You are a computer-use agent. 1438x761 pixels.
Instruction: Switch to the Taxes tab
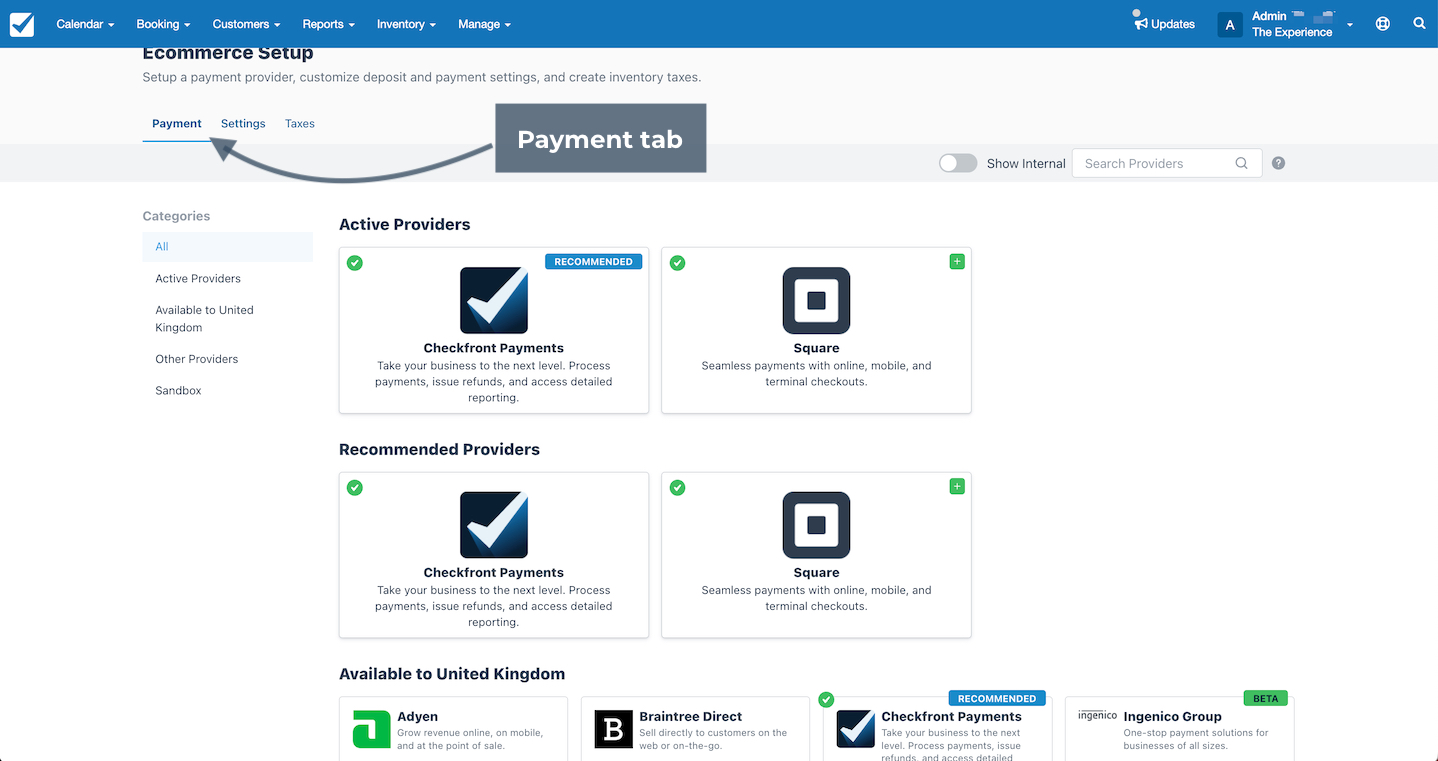[x=300, y=124]
